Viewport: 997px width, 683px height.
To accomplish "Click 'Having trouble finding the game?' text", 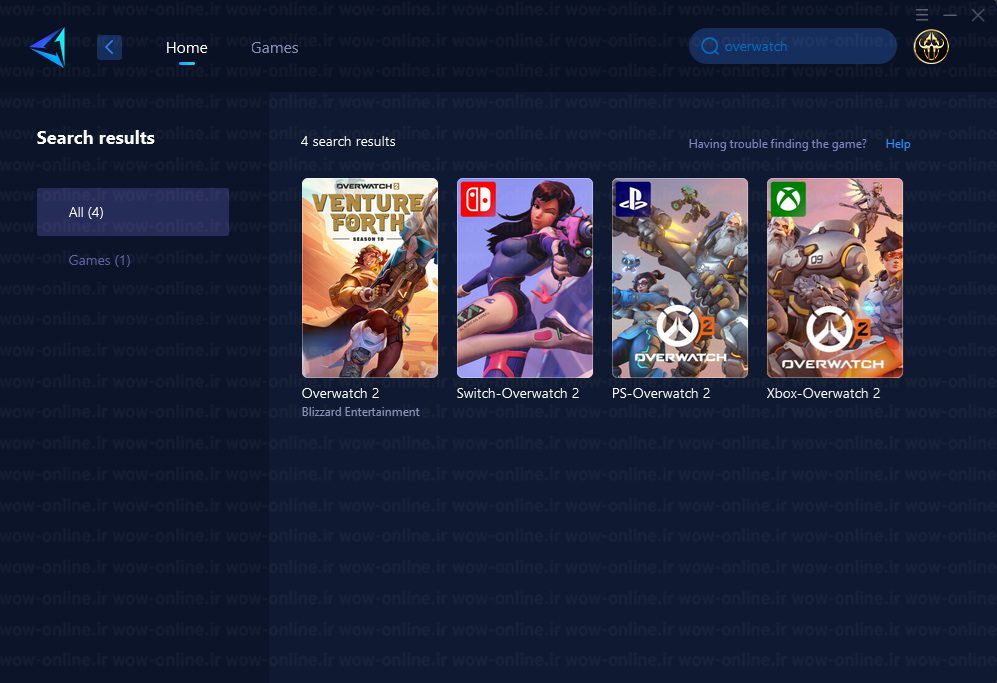I will tap(778, 144).
